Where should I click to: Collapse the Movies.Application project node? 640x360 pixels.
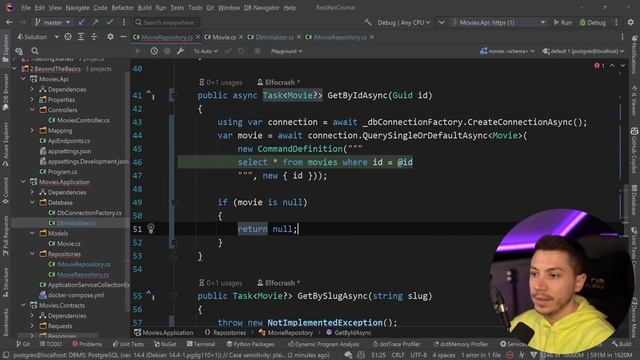pyautogui.click(x=23, y=182)
